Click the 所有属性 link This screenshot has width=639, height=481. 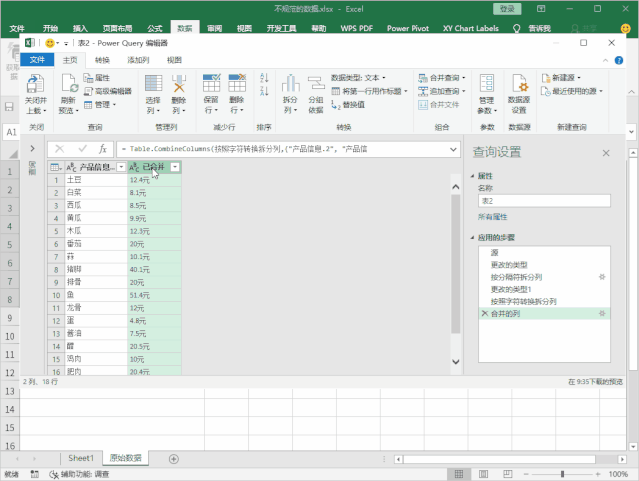pos(491,216)
